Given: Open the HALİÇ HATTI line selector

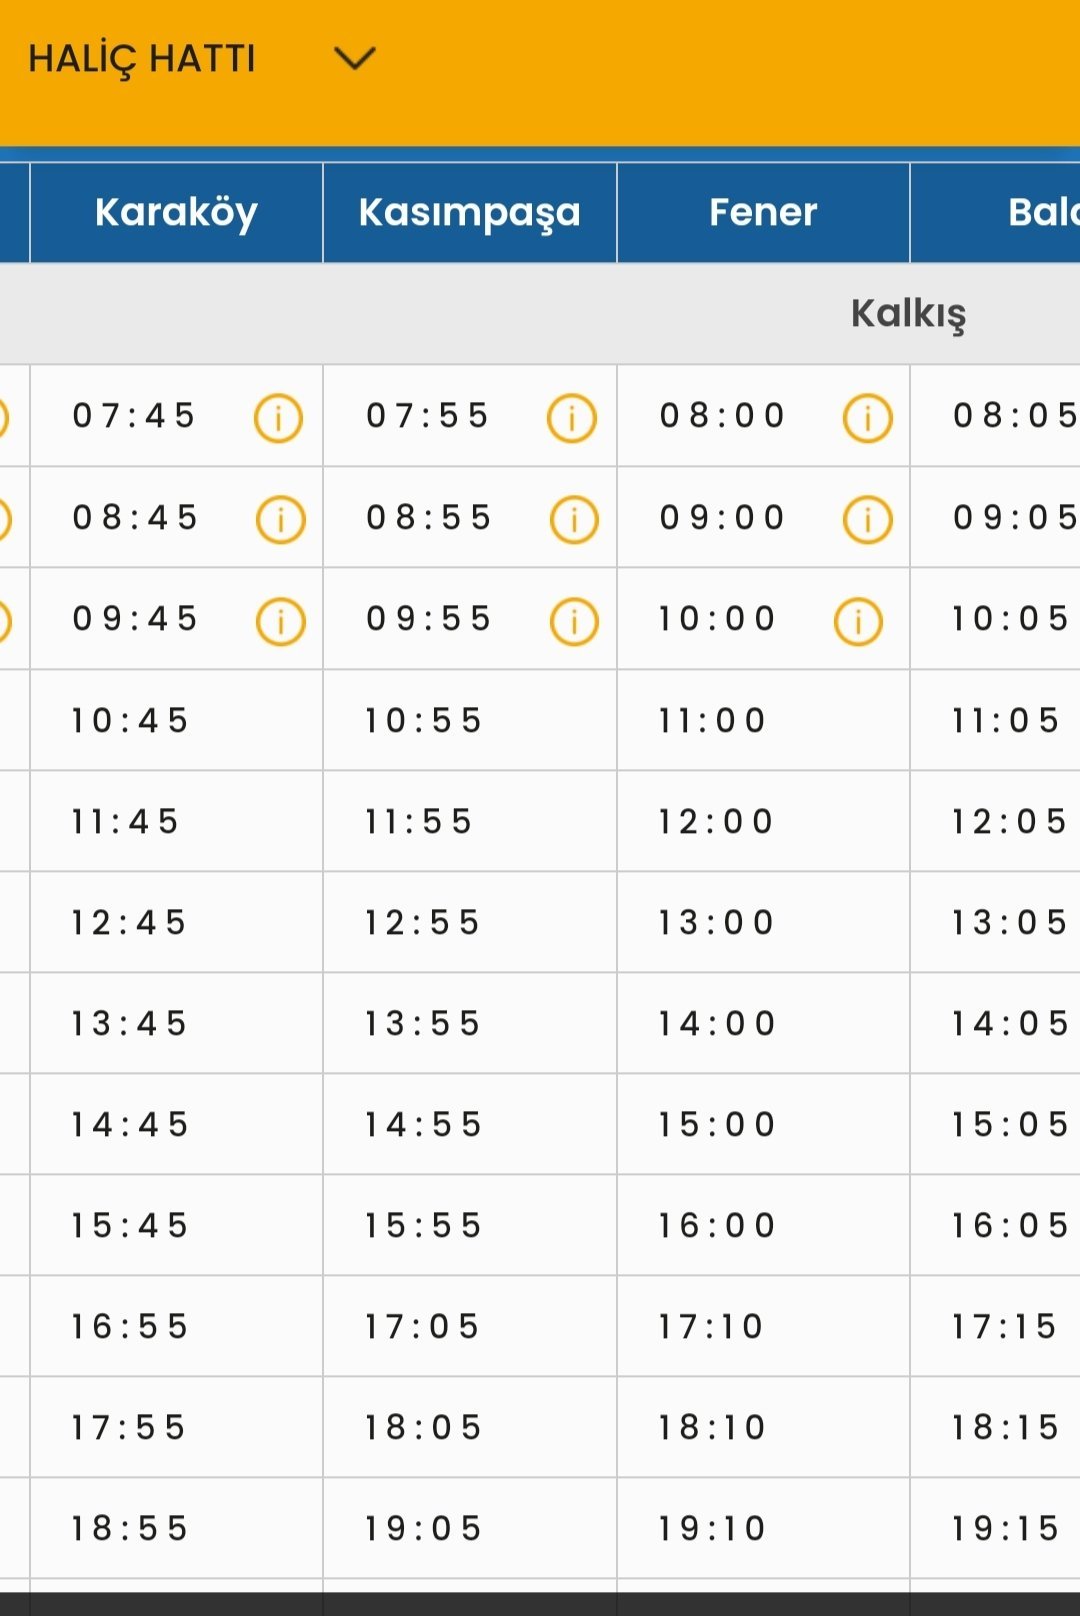Looking at the screenshot, I should click(x=142, y=59).
